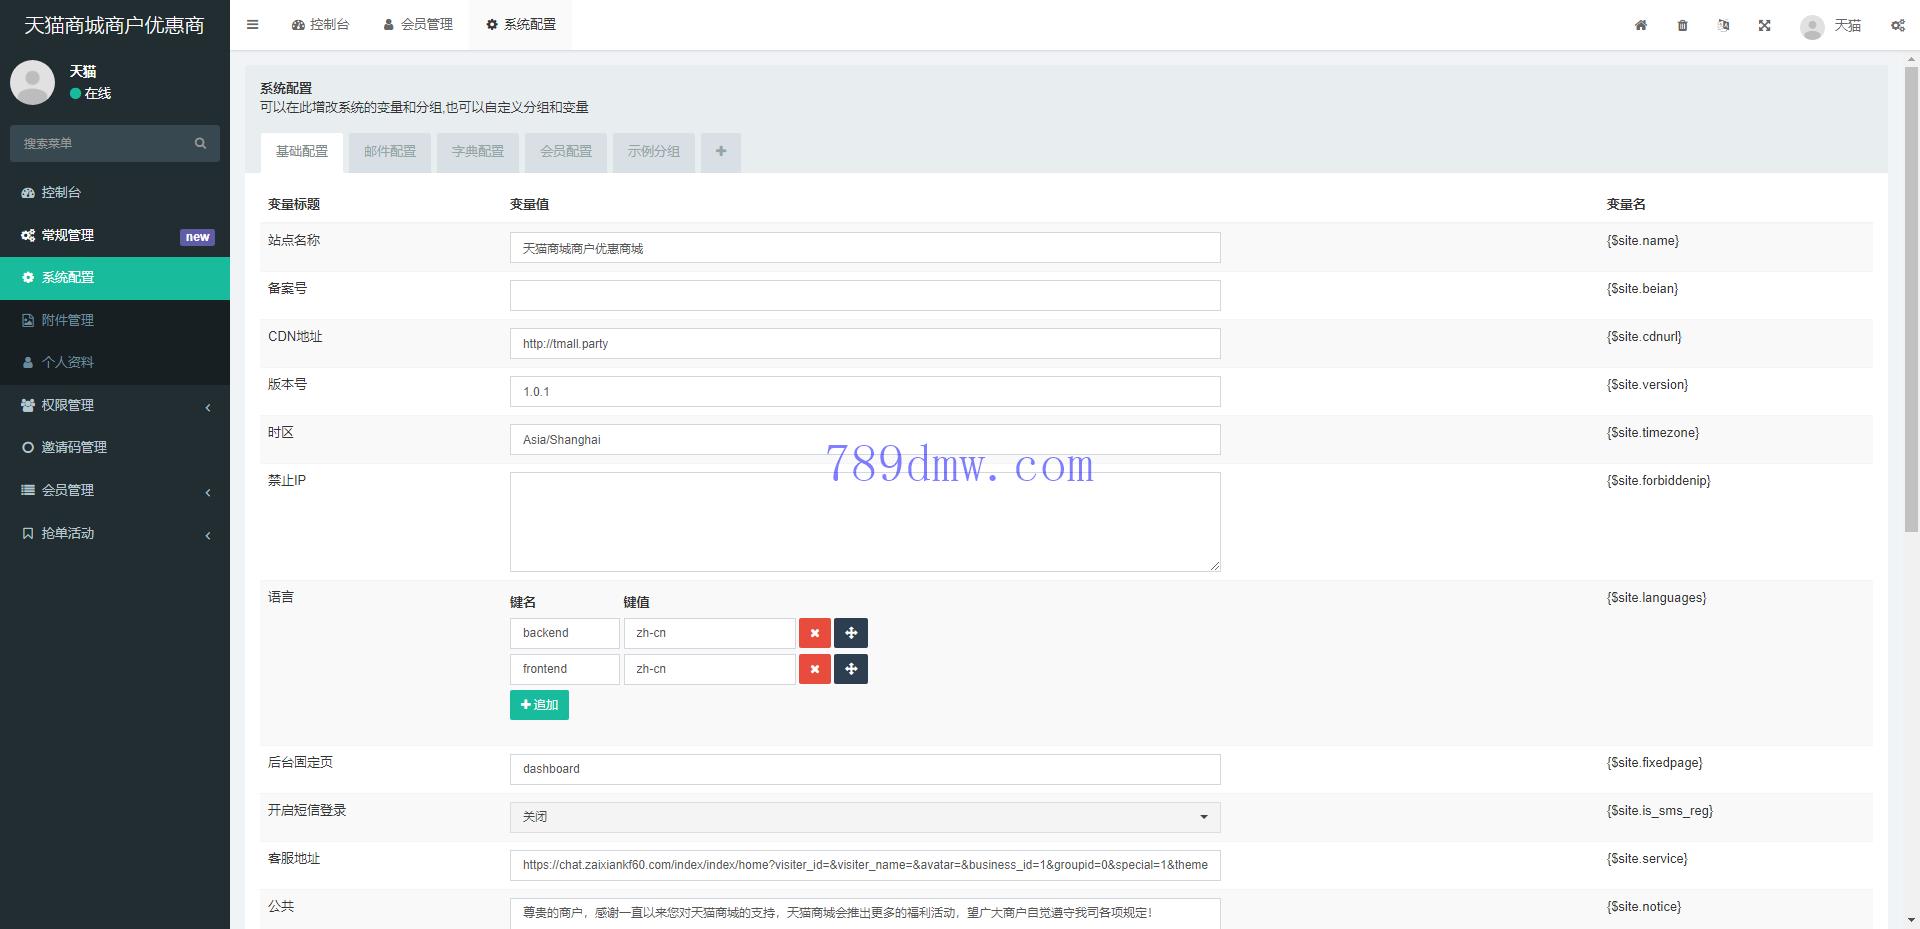Click the page vertical scrollbar

[x=1911, y=300]
